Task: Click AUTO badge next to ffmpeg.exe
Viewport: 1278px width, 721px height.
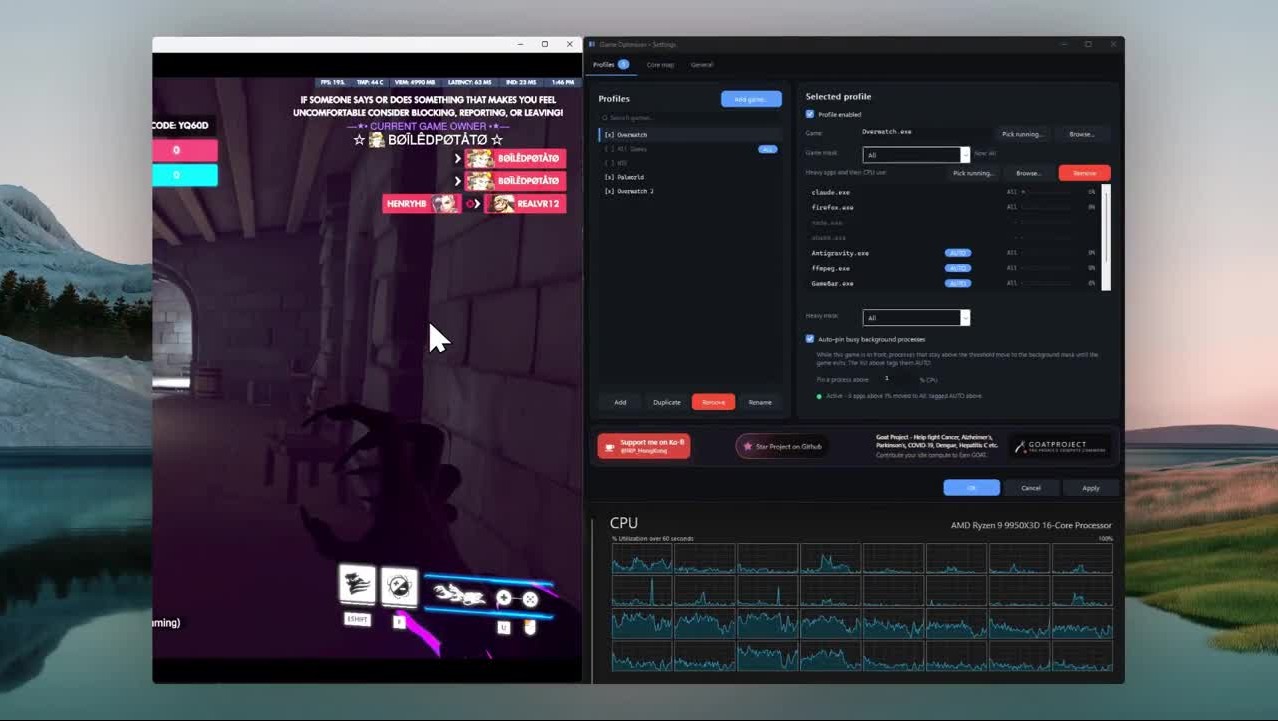Action: (958, 268)
